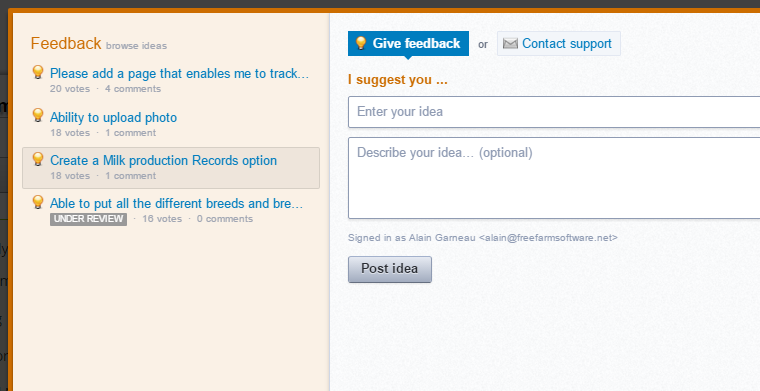Click the lightbulb icon in Give feedback tab
Viewport: 760px width, 391px height.
(x=361, y=43)
